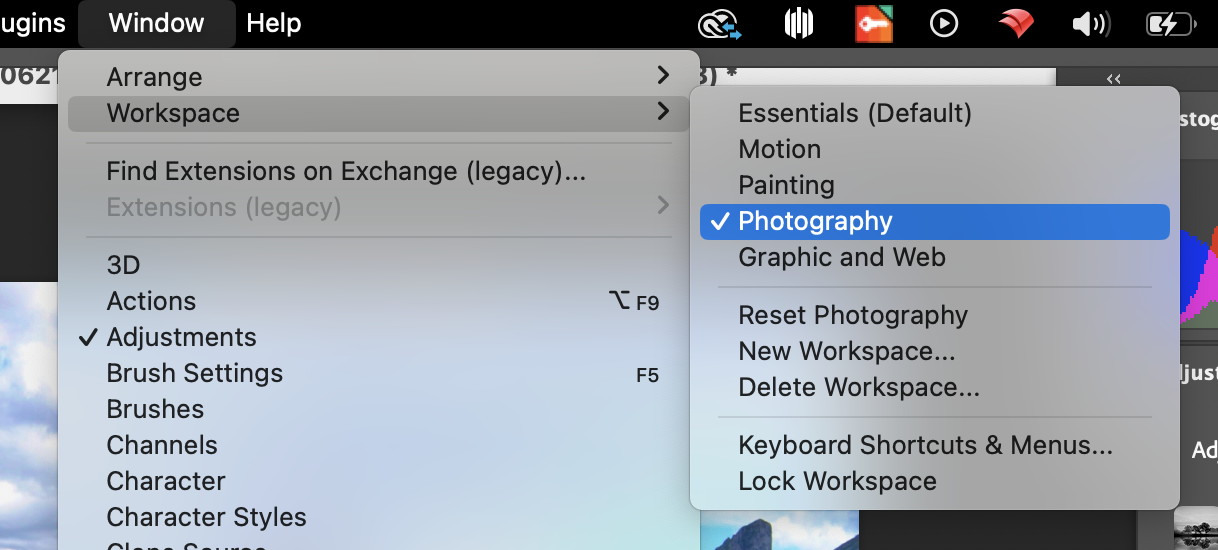Select the checked Photography workspace

click(815, 221)
